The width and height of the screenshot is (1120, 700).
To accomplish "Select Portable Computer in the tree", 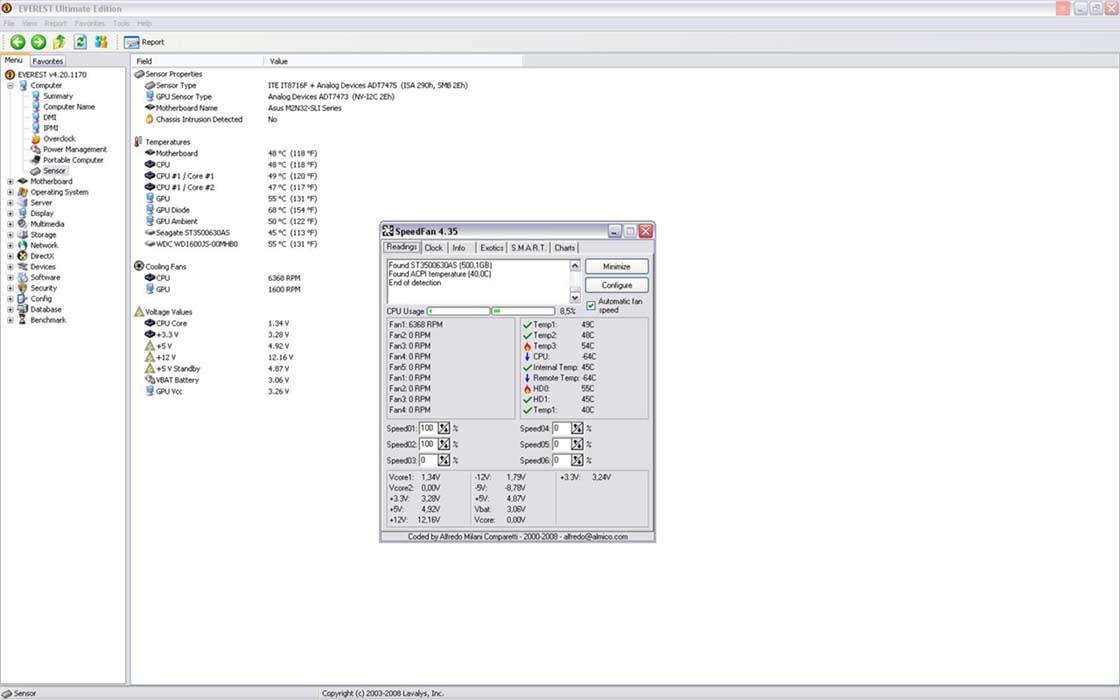I will tap(73, 160).
